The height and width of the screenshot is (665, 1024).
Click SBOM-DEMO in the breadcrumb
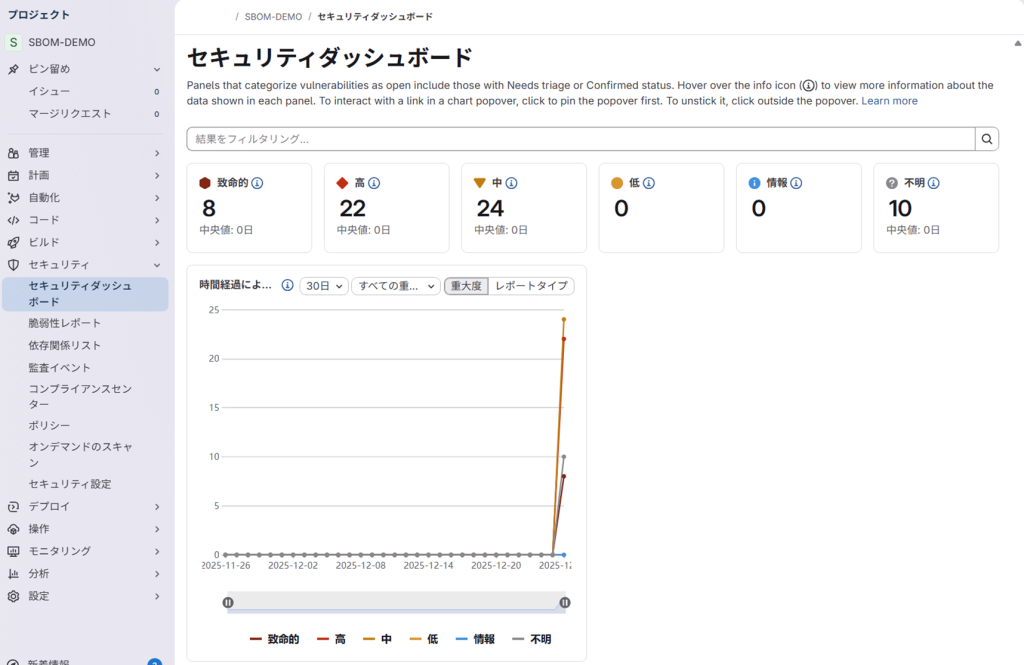pos(274,17)
